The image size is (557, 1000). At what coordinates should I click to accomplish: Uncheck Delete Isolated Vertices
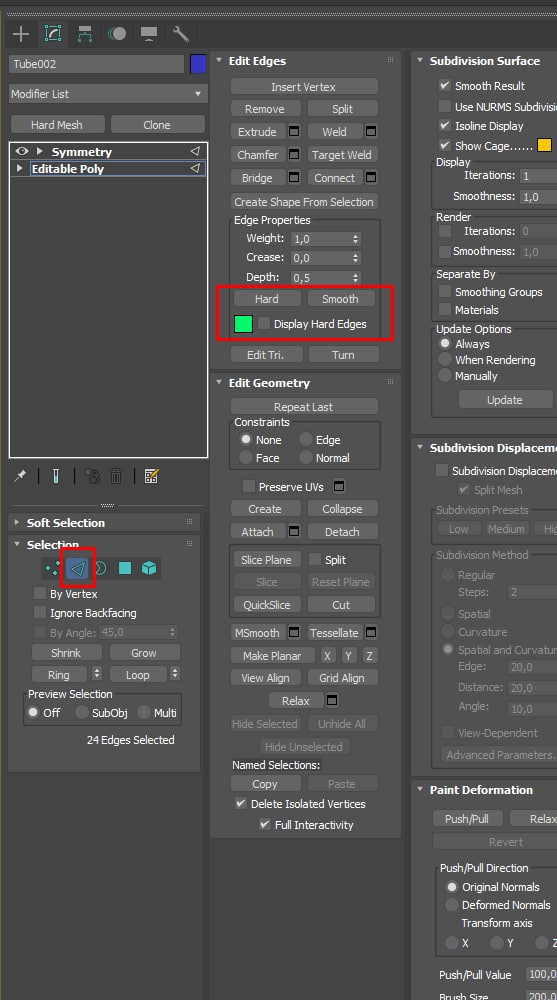[x=241, y=804]
